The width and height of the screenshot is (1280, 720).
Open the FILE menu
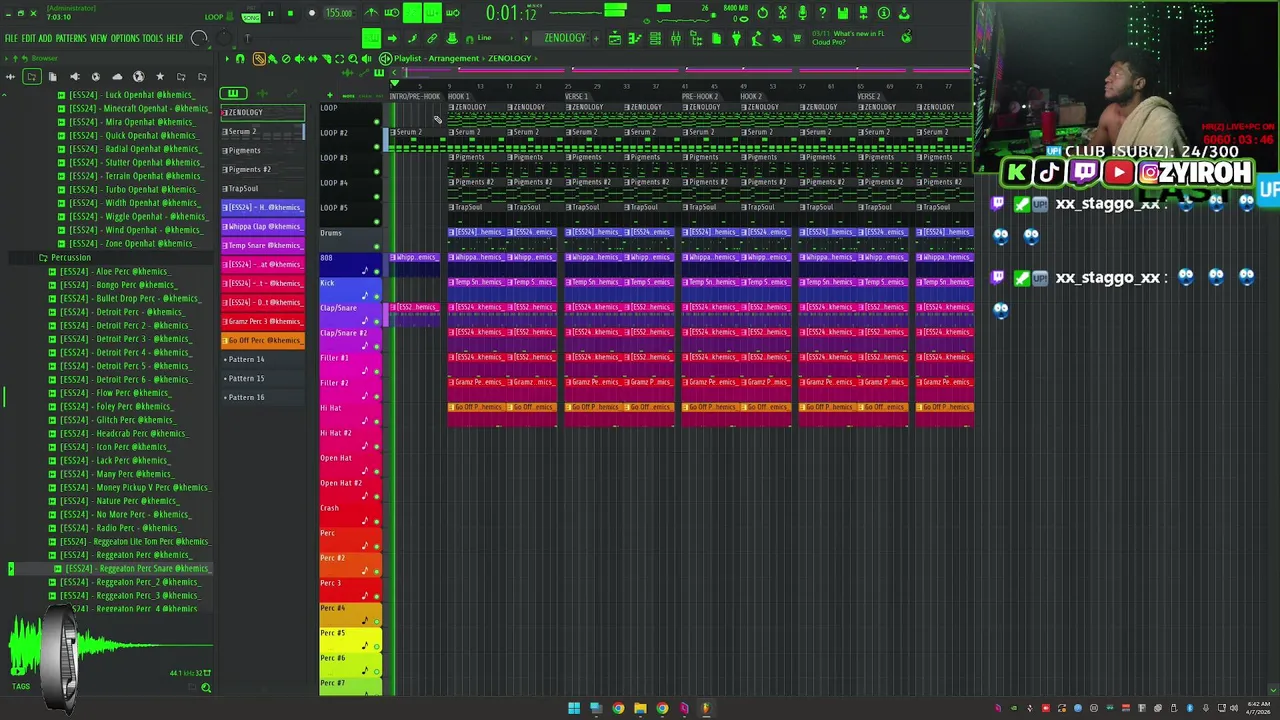[x=11, y=38]
